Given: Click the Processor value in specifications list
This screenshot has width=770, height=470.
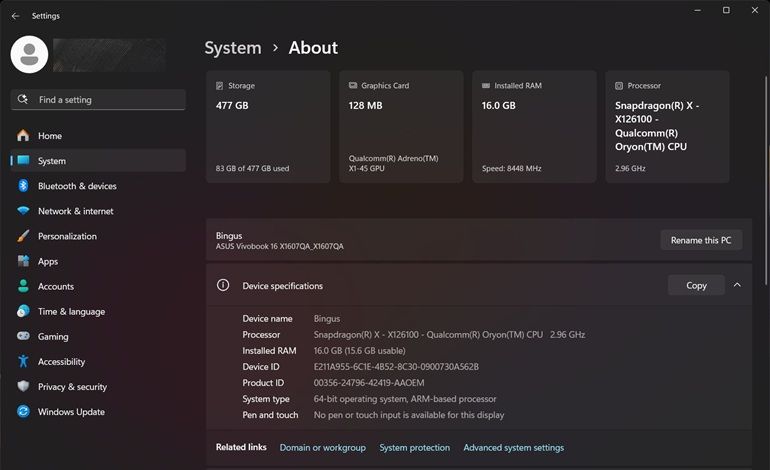Looking at the screenshot, I should (x=449, y=334).
